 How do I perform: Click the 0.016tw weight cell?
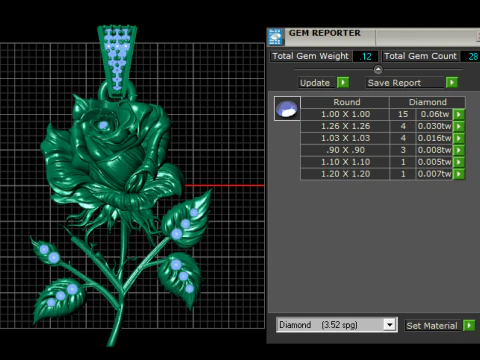pos(434,138)
